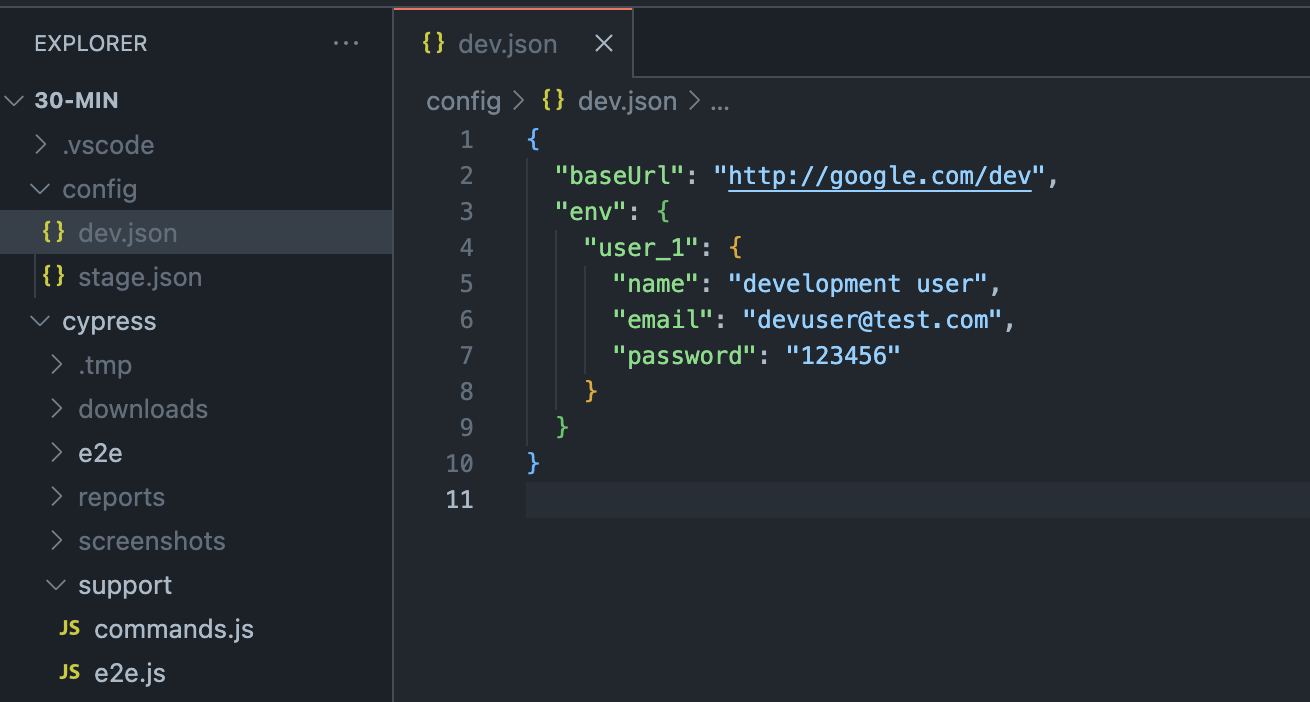Image resolution: width=1310 pixels, height=702 pixels.
Task: Click the JSON icon next to stage.json
Action: point(53,276)
